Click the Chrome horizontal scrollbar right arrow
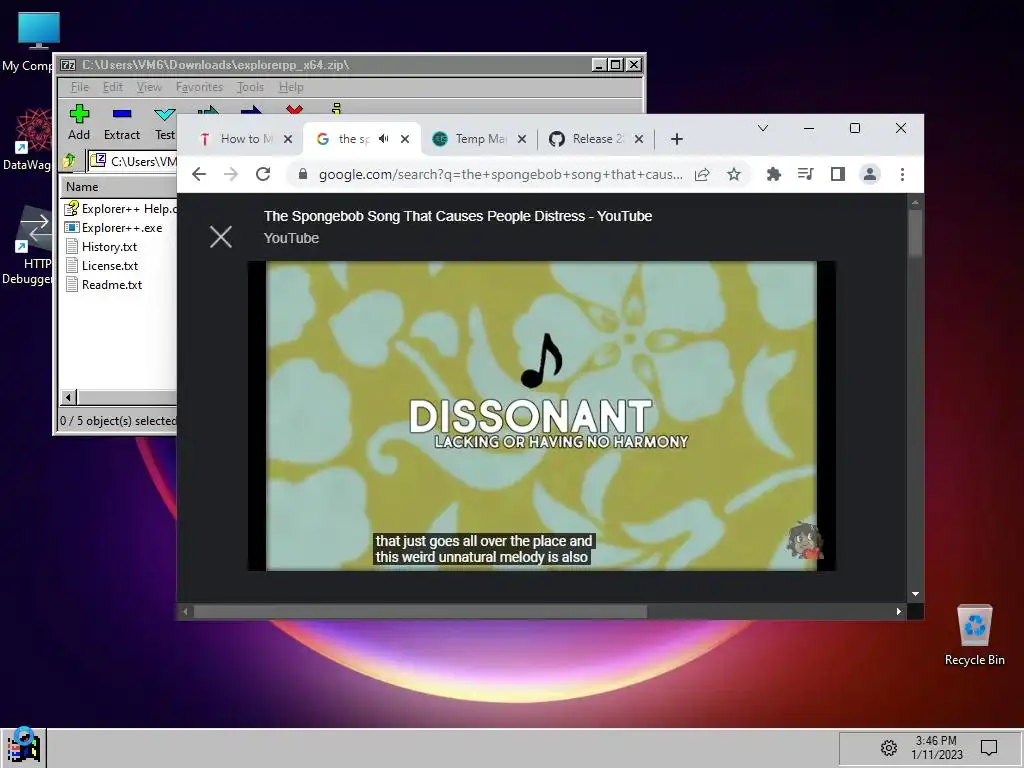Viewport: 1024px width, 768px height. 899,612
